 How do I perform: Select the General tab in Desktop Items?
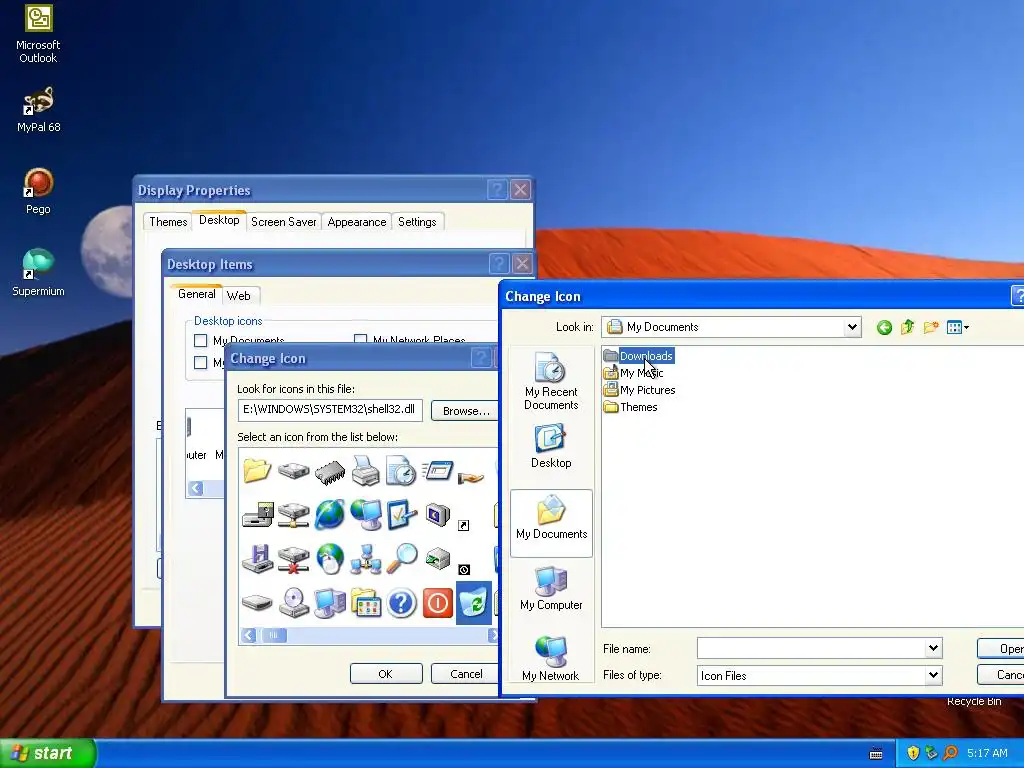click(x=197, y=294)
